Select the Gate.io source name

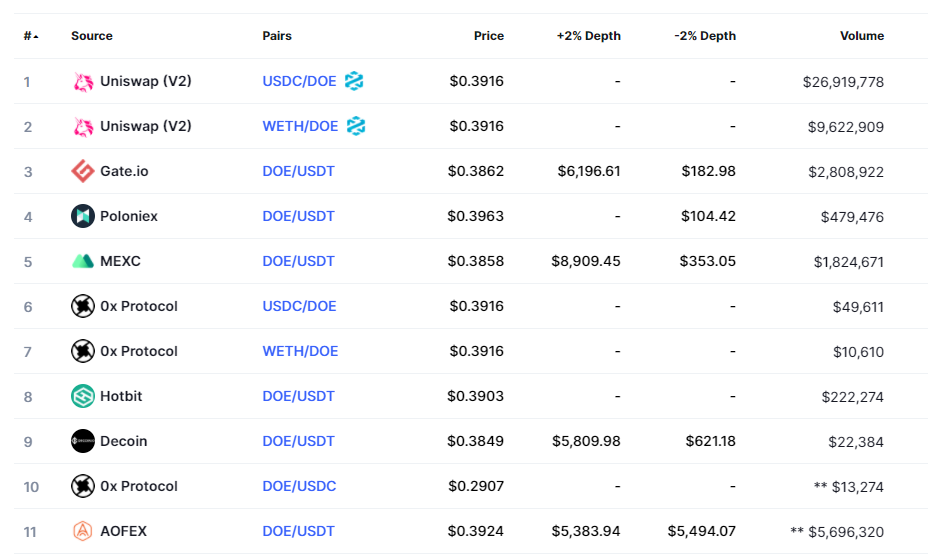(124, 171)
